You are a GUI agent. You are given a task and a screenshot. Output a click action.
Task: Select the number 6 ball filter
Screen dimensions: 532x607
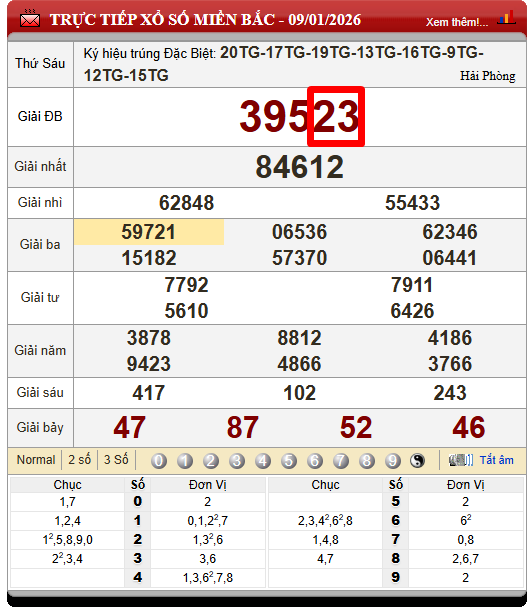(314, 461)
